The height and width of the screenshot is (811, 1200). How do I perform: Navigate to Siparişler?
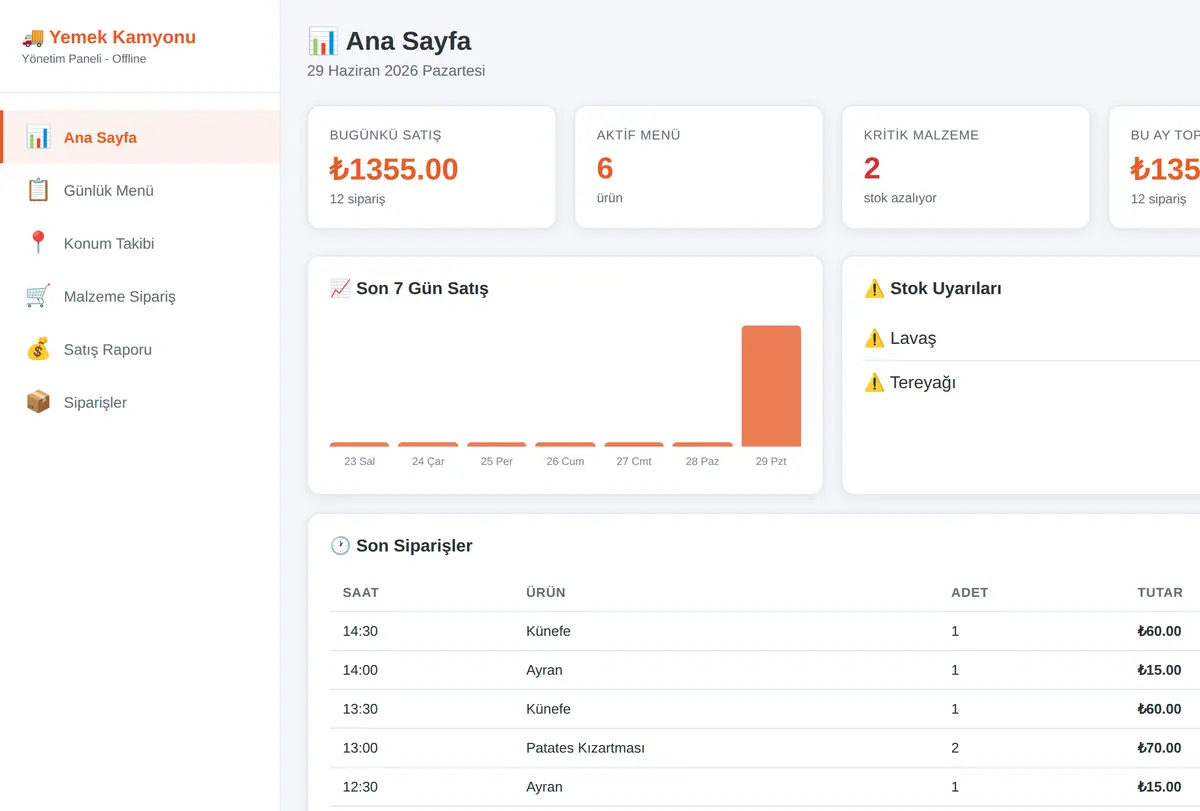pos(140,402)
